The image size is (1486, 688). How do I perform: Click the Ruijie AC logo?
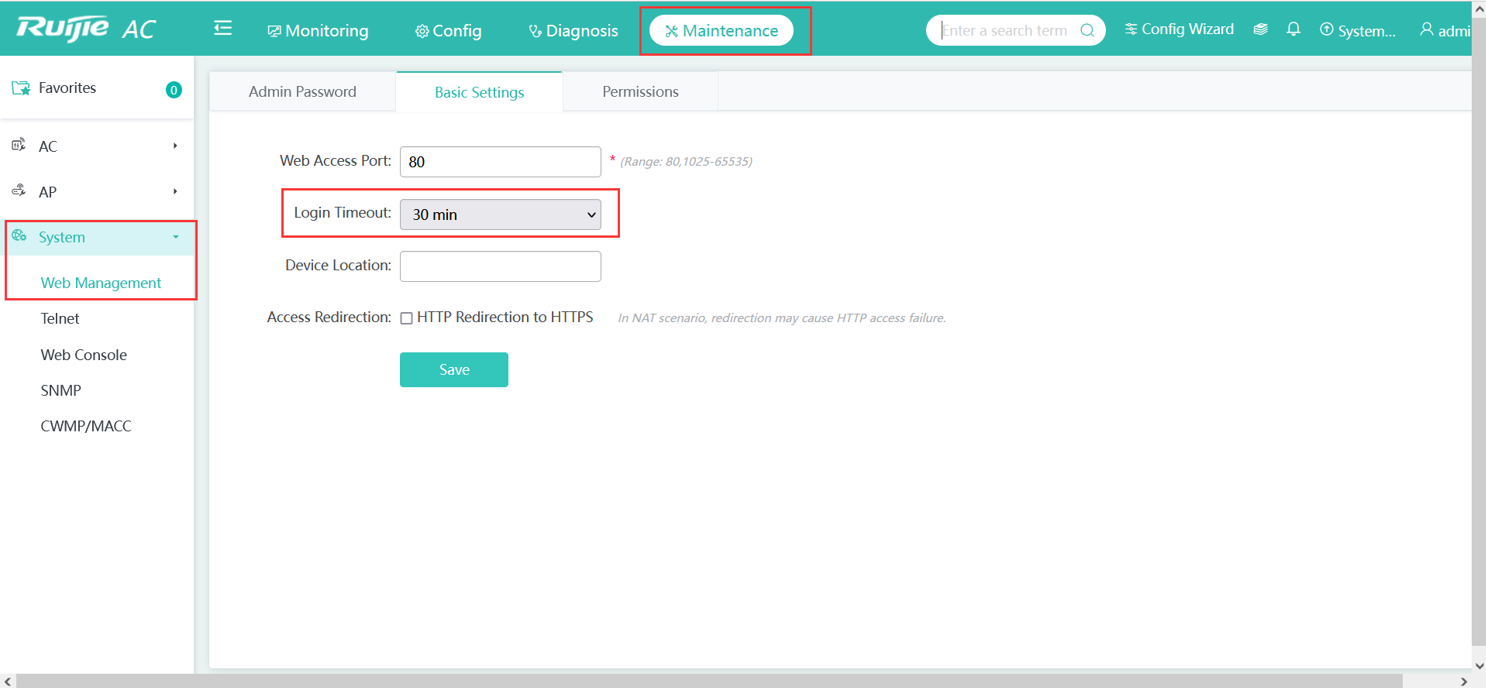click(86, 28)
